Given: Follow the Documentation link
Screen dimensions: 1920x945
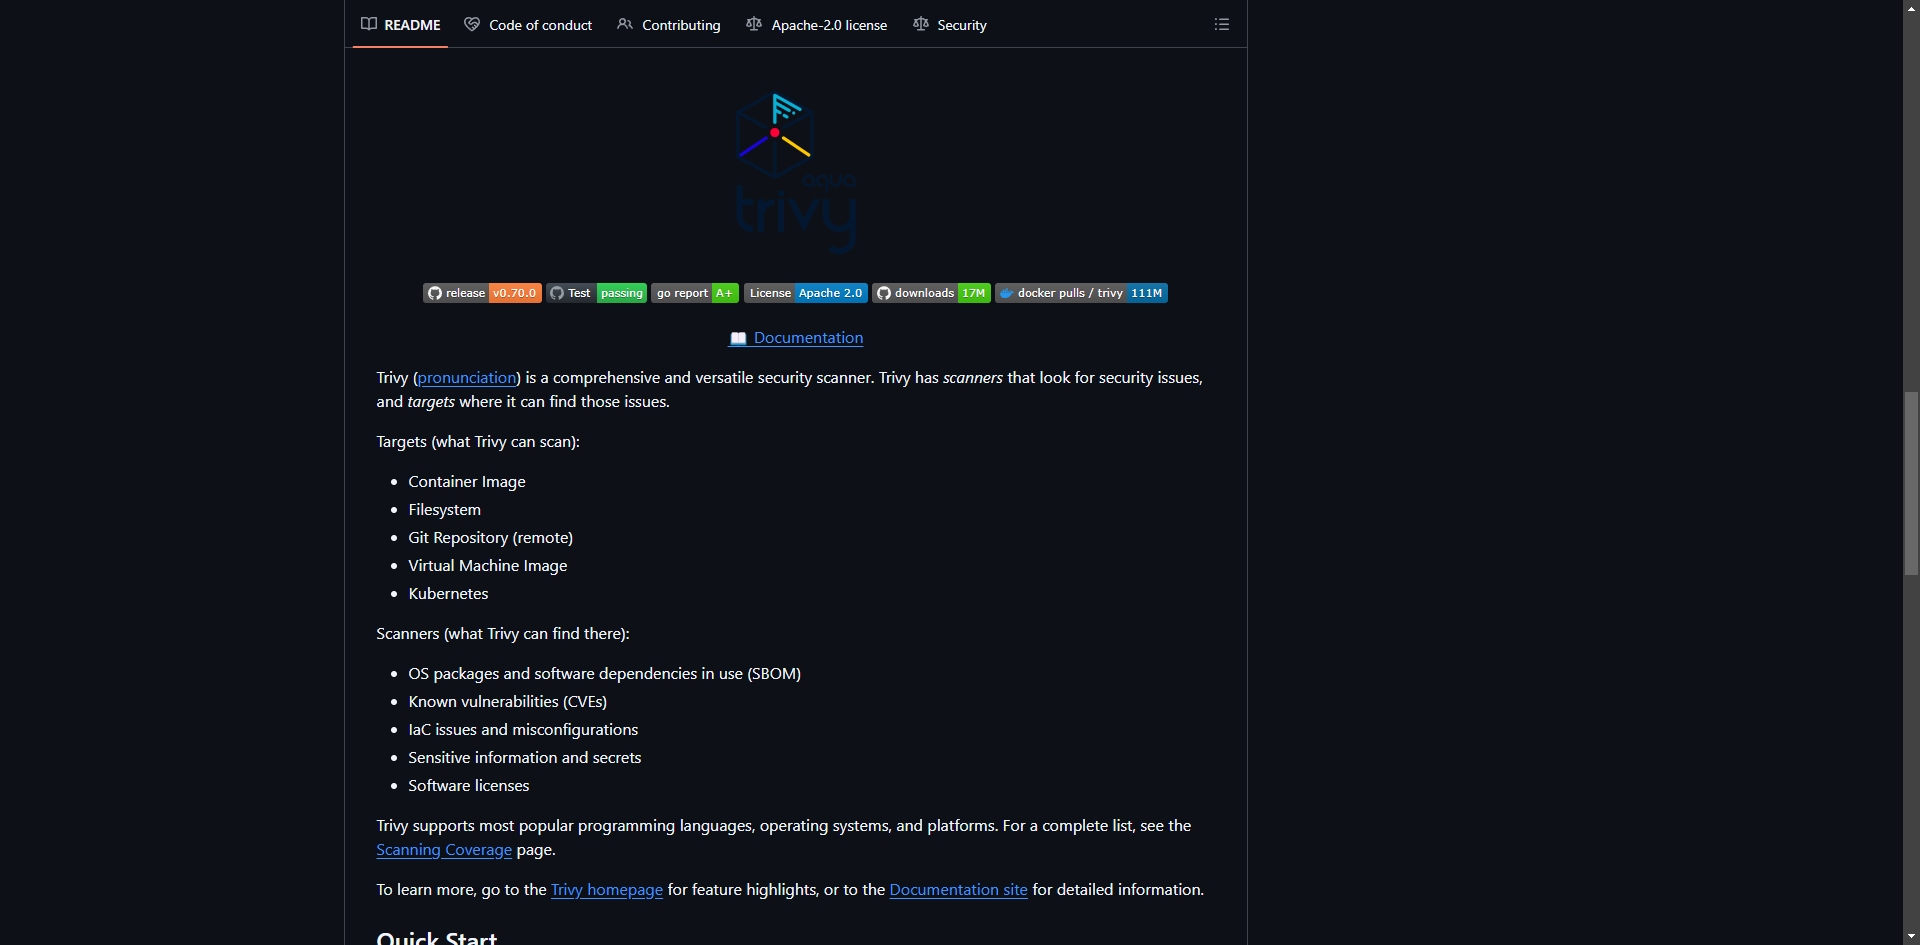Looking at the screenshot, I should pyautogui.click(x=796, y=338).
